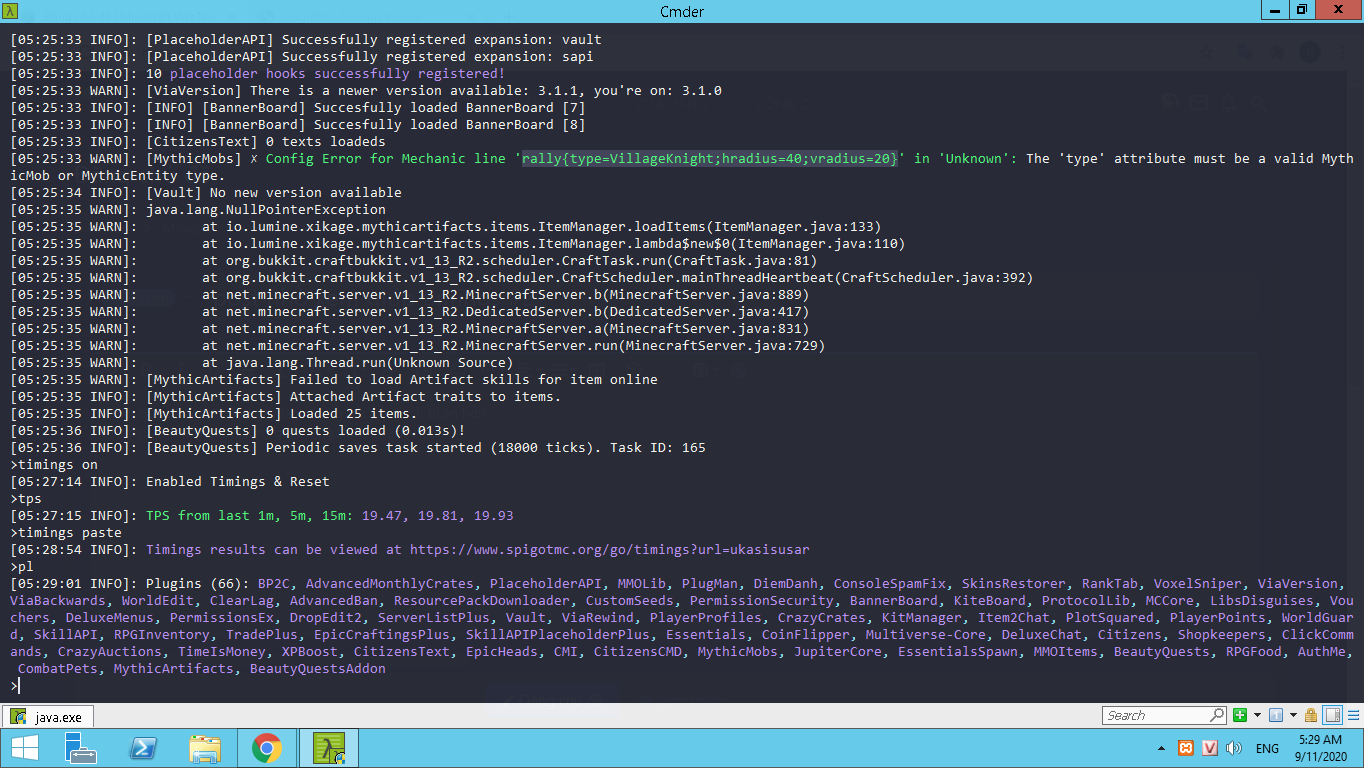Viewport: 1364px width, 768px height.
Task: Toggle the volume speaker tray icon
Action: click(1234, 748)
